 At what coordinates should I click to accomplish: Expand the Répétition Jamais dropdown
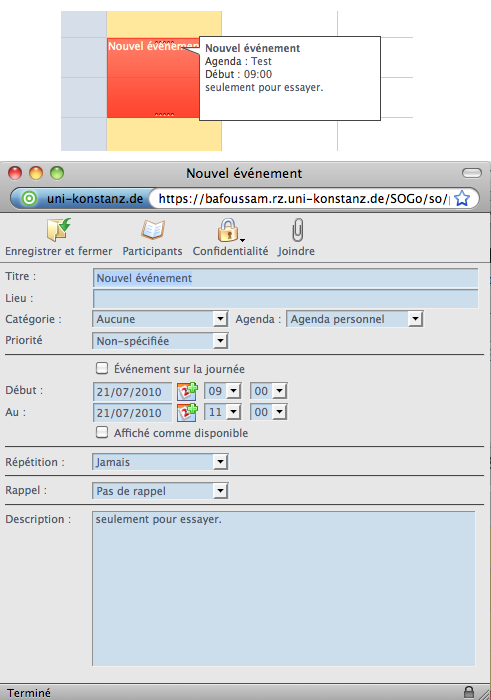coord(160,462)
